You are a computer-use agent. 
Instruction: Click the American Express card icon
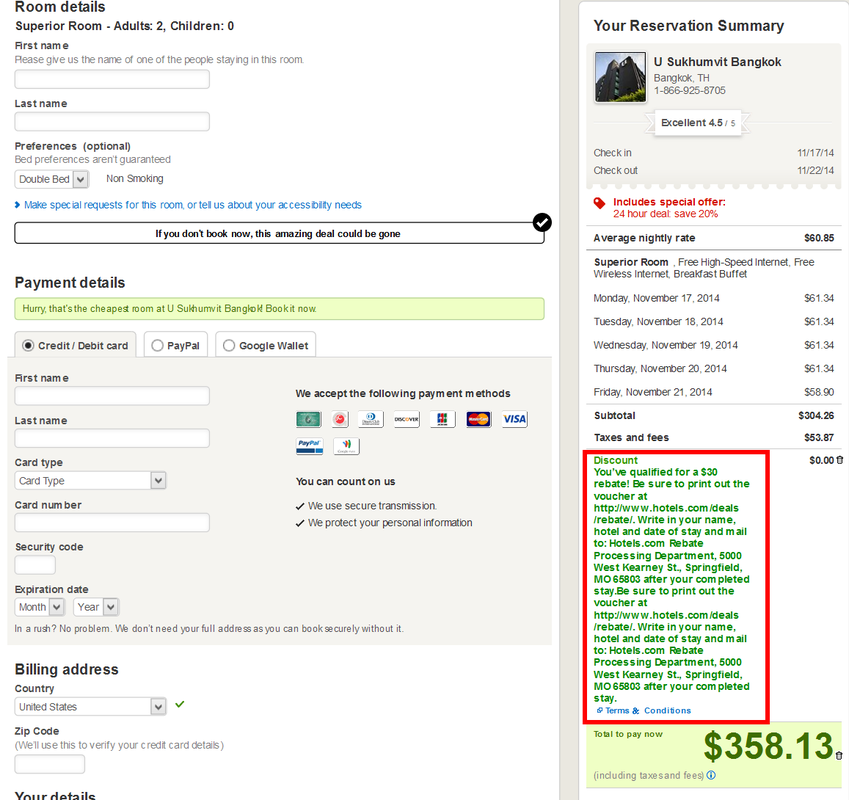[x=309, y=419]
